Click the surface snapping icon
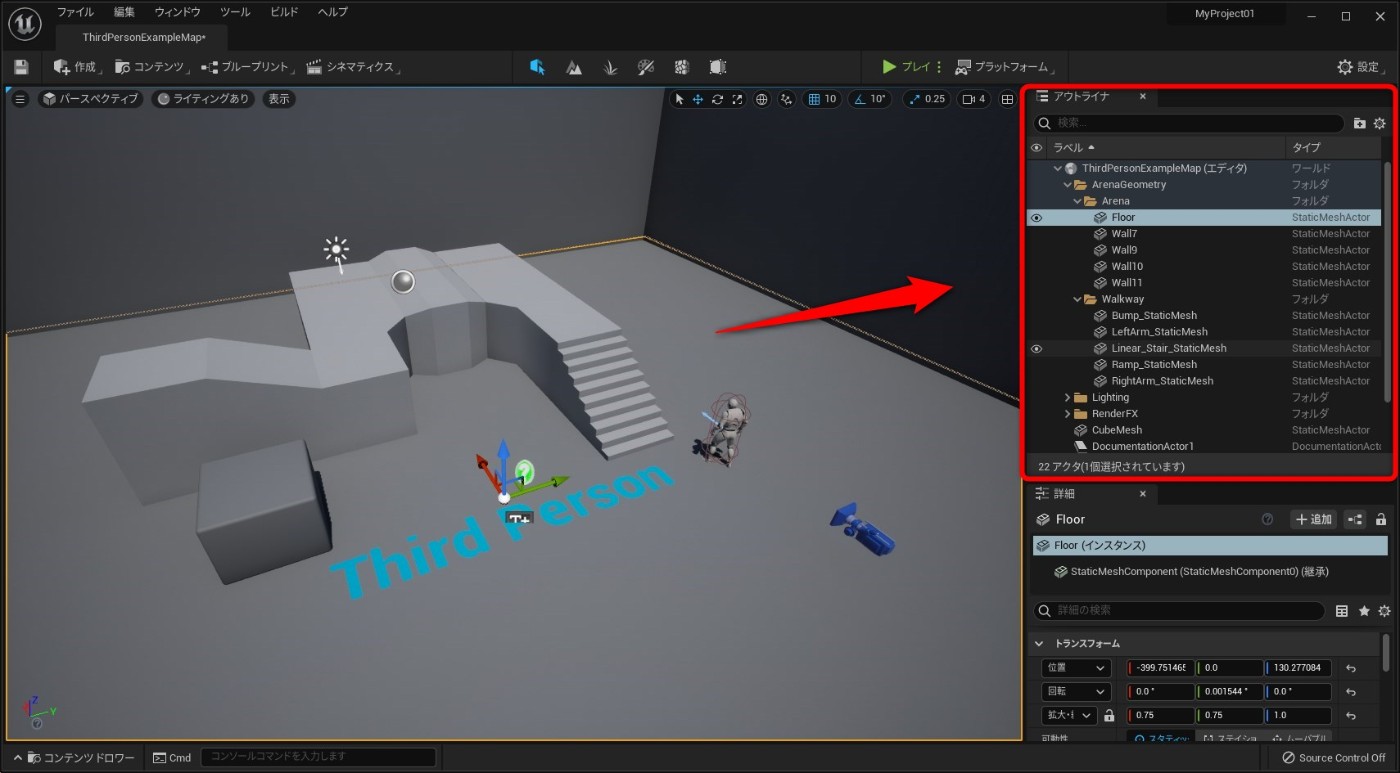The image size is (1400, 773). pyautogui.click(x=787, y=99)
